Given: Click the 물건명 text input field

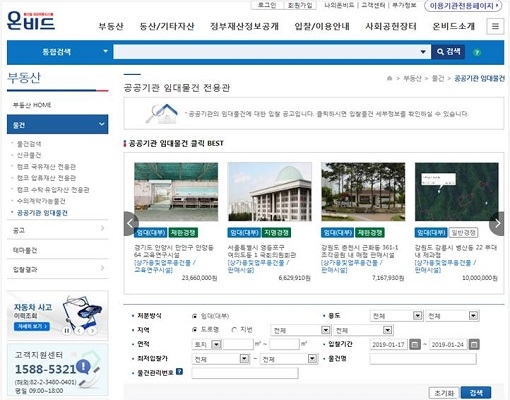Looking at the screenshot, I should click(423, 359).
